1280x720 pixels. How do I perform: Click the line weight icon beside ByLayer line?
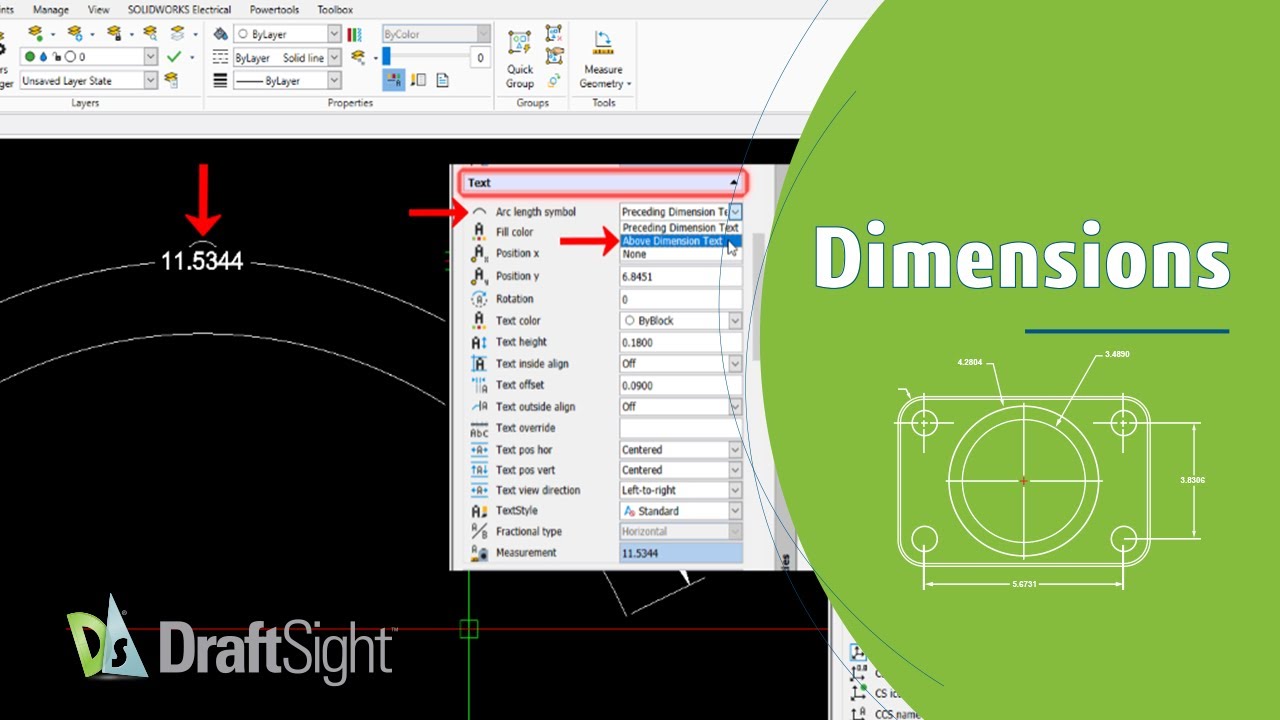tap(221, 81)
